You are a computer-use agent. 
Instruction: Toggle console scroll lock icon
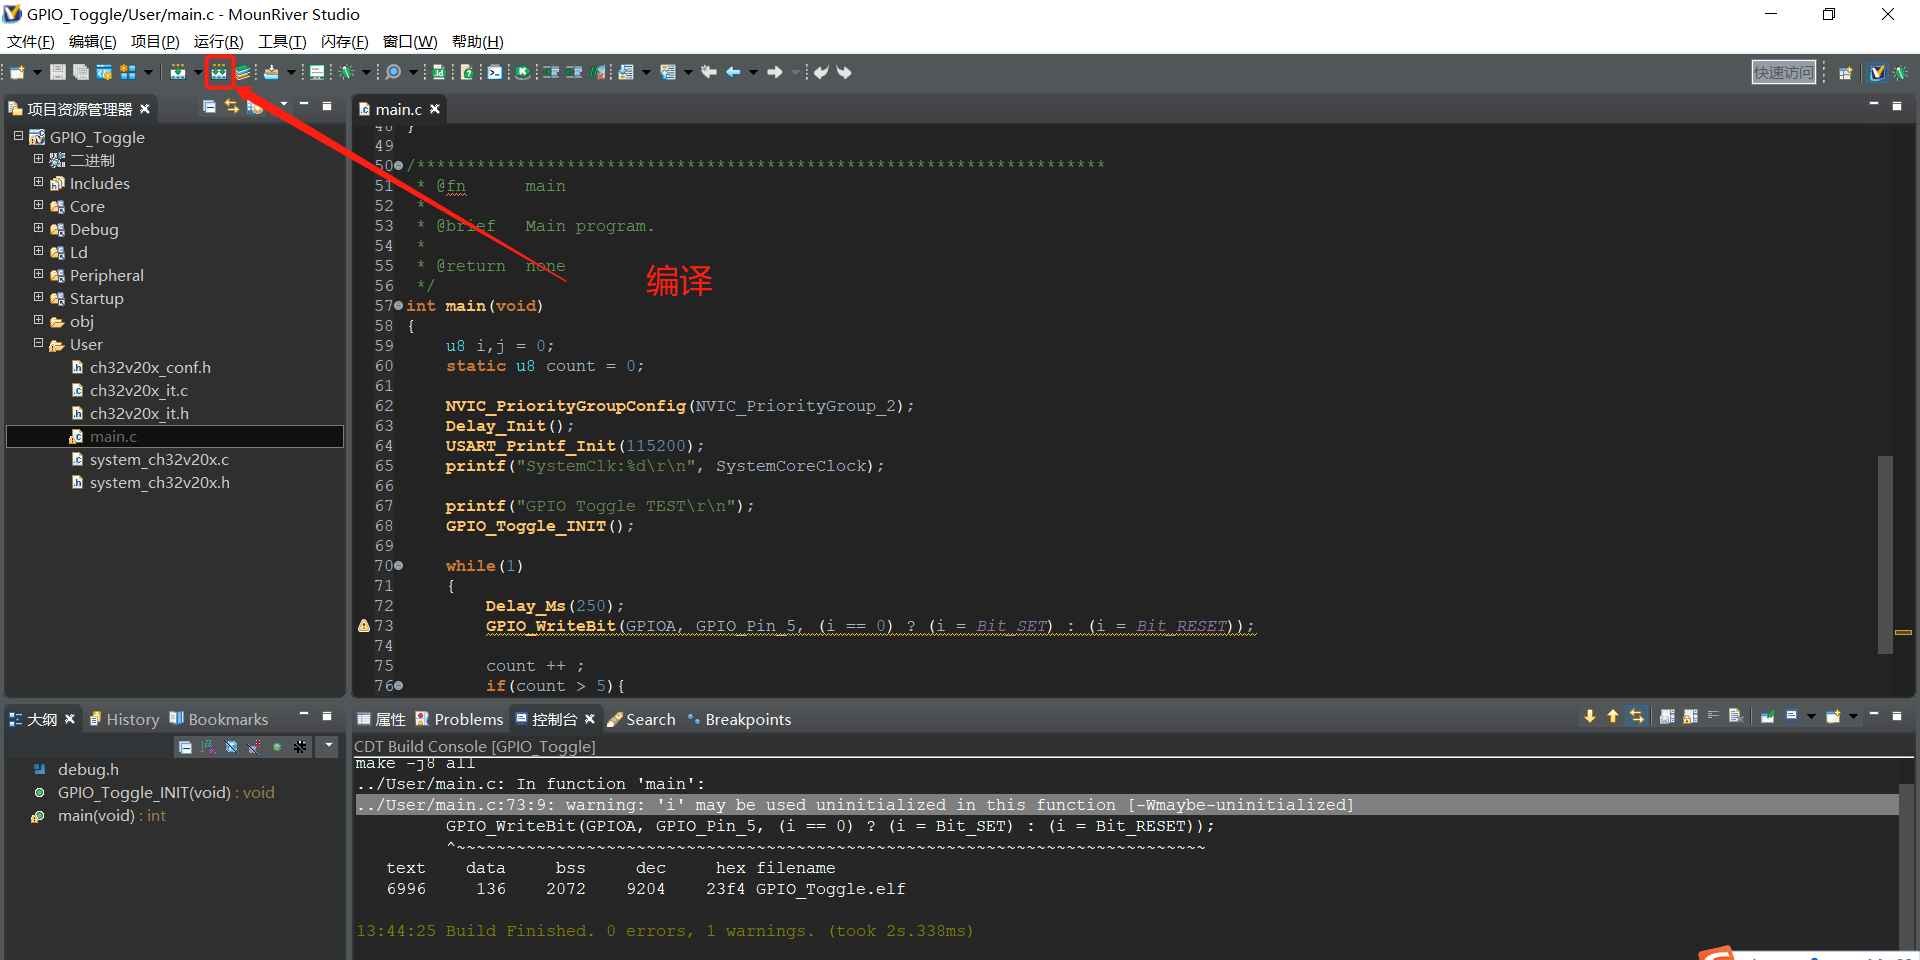tap(1690, 716)
